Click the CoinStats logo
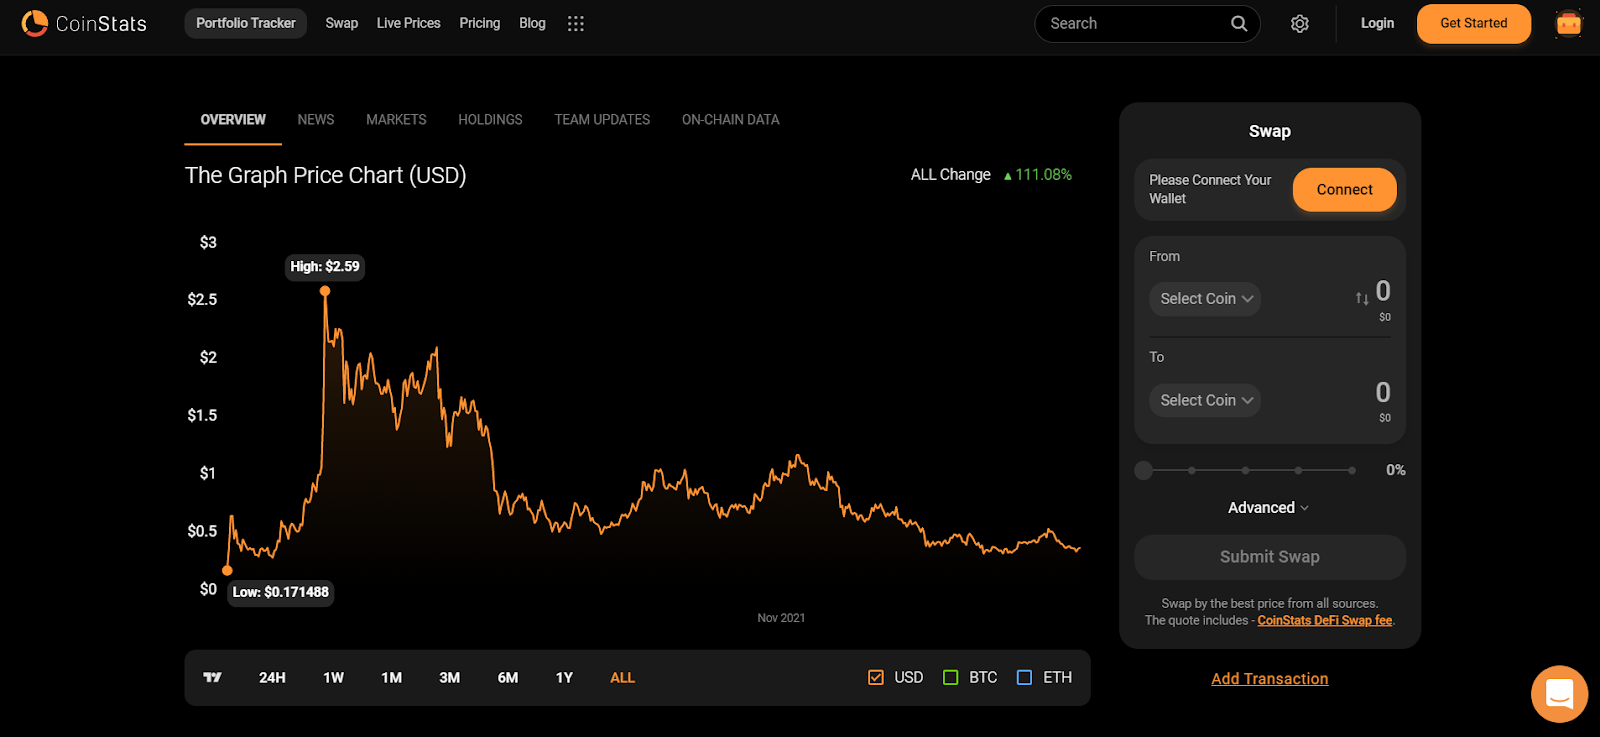 tap(84, 23)
